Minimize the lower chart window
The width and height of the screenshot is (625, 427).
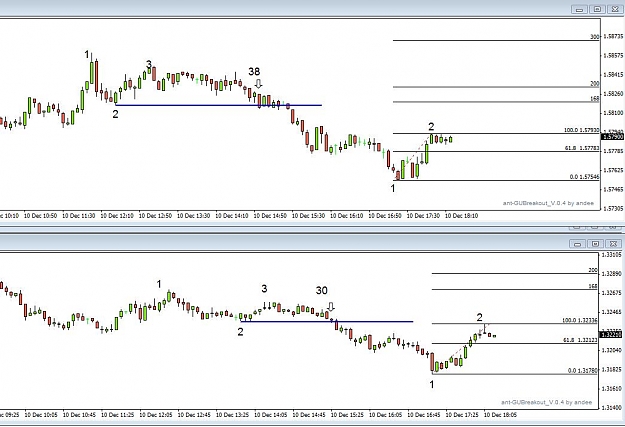point(578,244)
